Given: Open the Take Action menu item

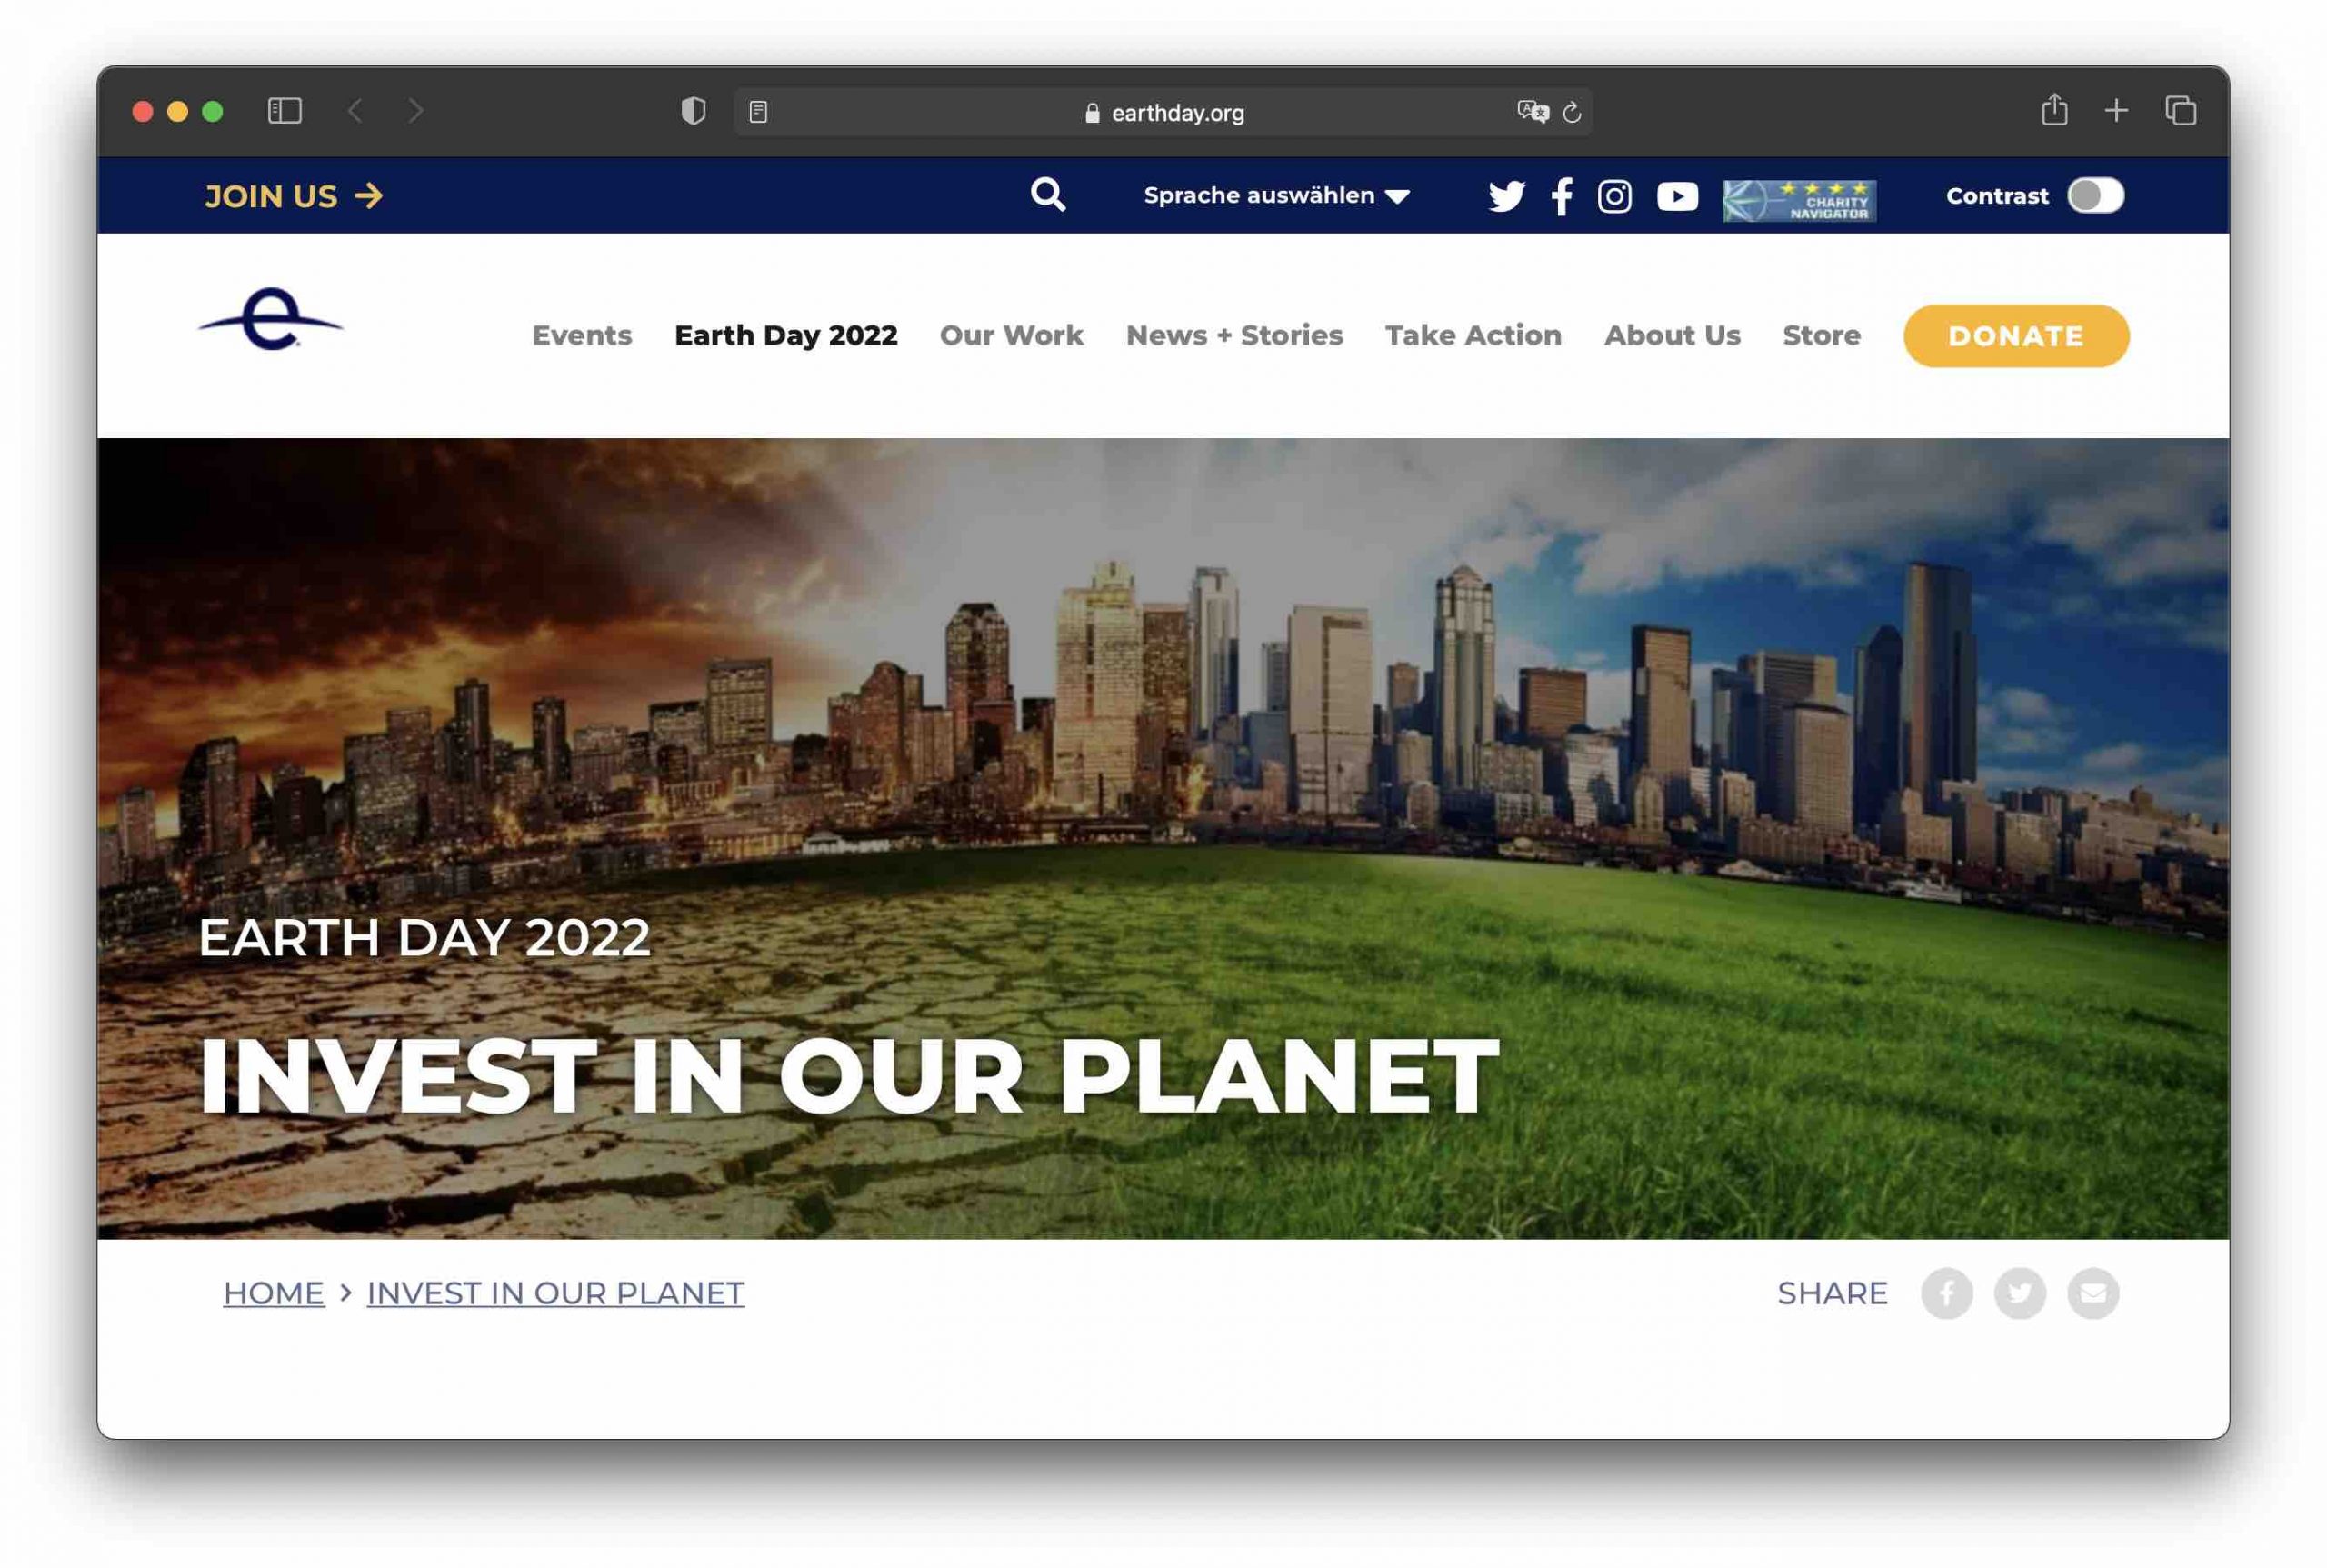Looking at the screenshot, I should (1472, 335).
